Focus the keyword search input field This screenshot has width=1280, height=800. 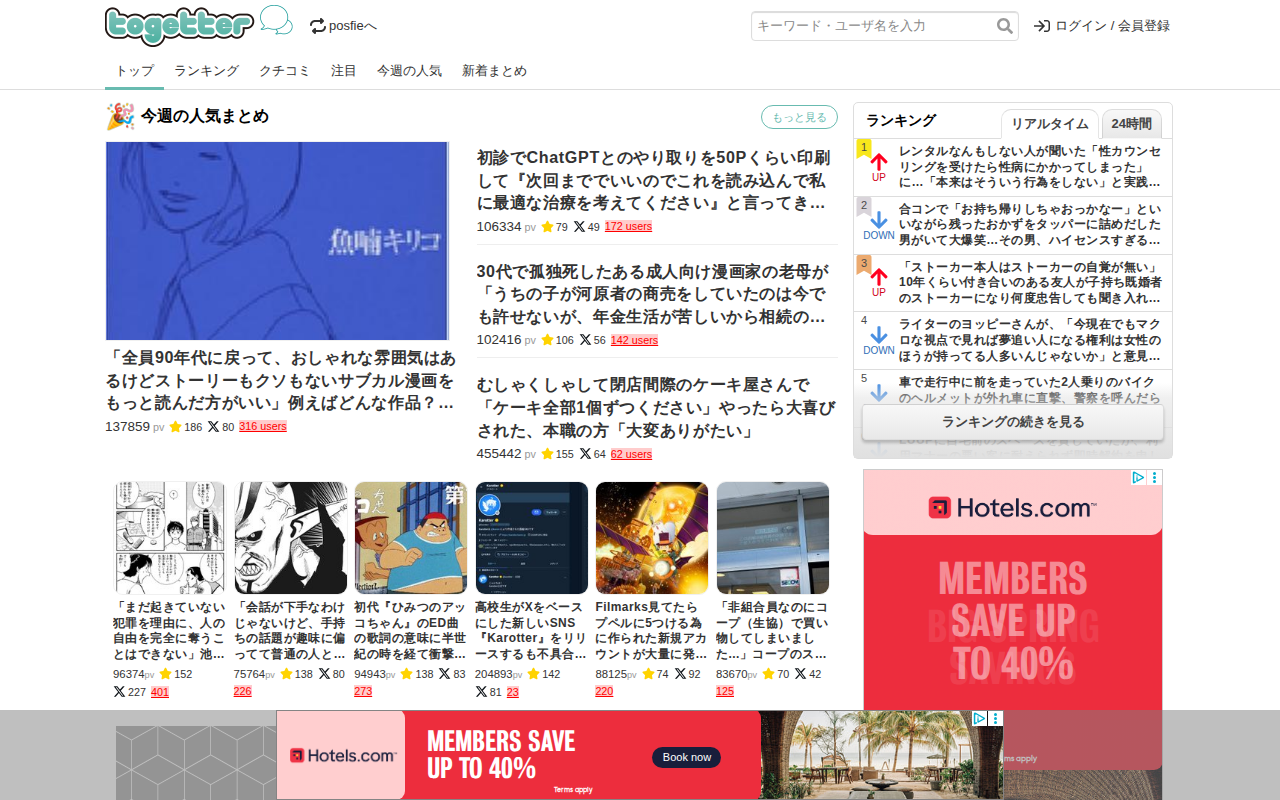(x=873, y=26)
